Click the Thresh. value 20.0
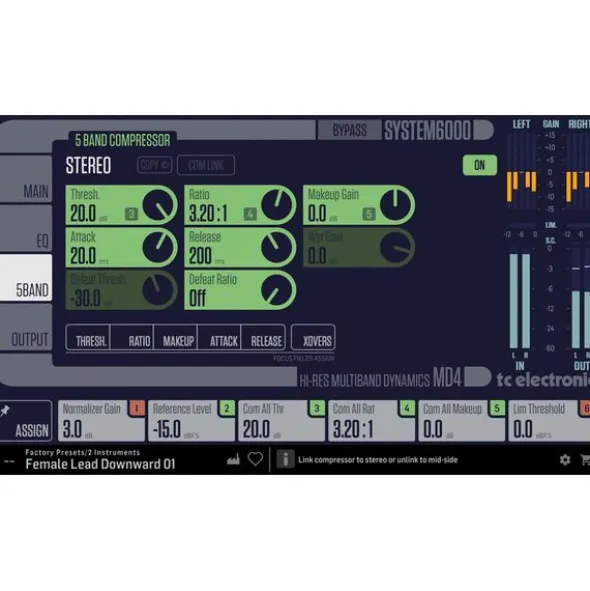 83,214
